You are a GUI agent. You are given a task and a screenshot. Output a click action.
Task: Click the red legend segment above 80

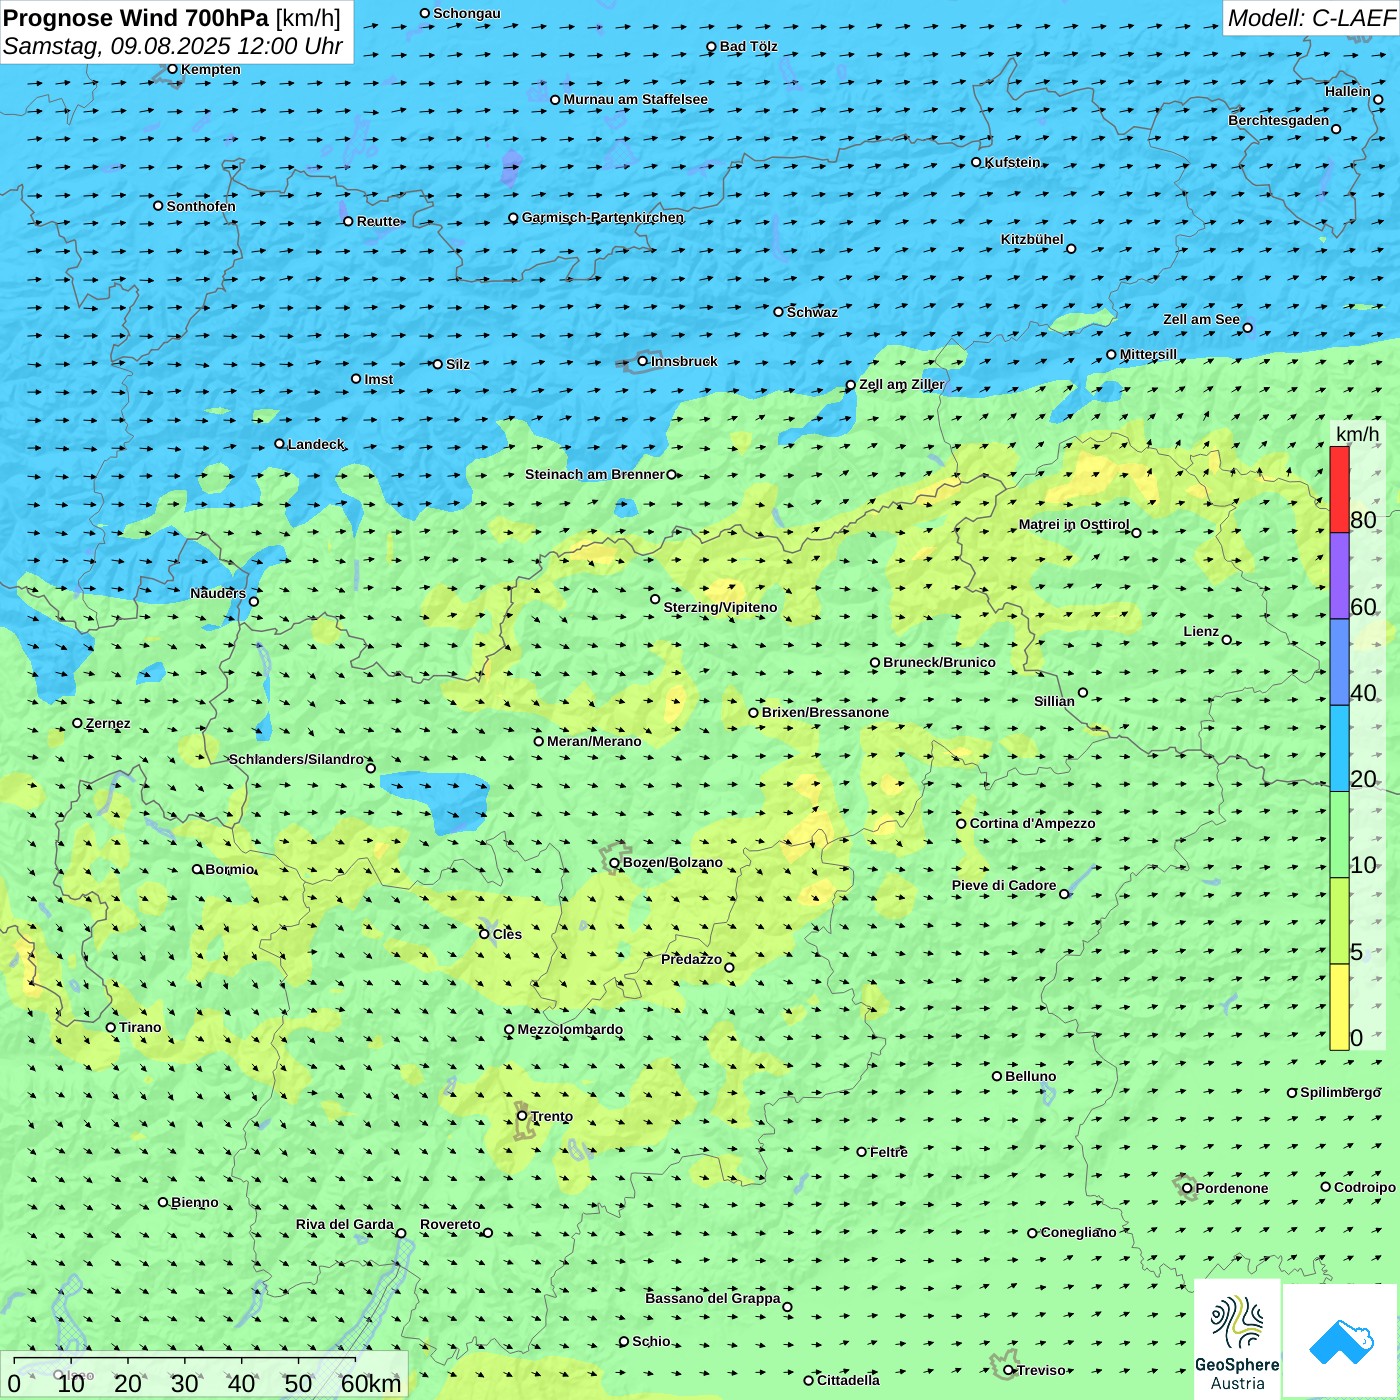point(1339,489)
